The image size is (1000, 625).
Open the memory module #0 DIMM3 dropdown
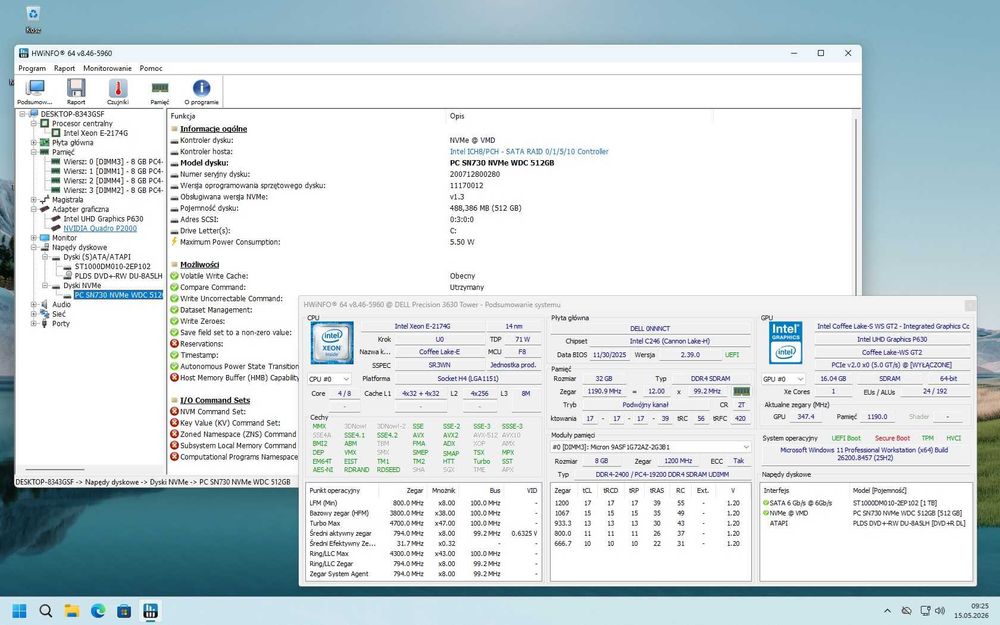point(651,447)
